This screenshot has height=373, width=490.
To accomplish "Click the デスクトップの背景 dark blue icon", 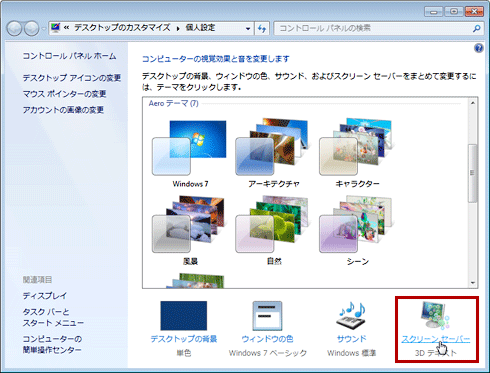I will (184, 316).
